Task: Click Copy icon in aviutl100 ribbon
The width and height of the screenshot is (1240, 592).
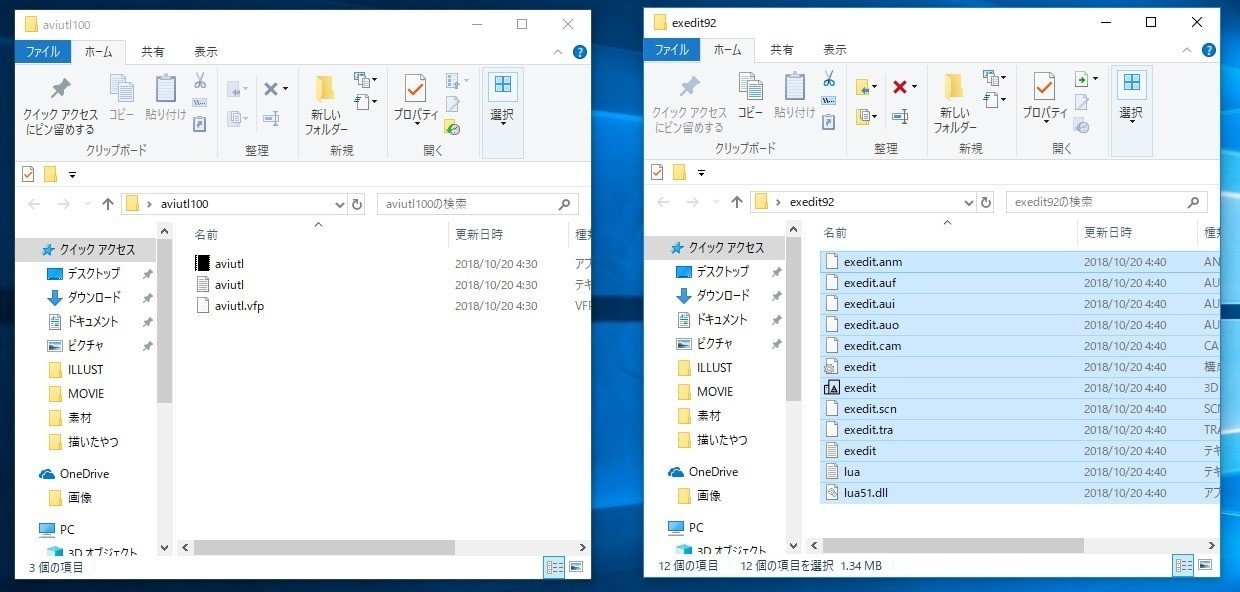Action: [x=121, y=97]
